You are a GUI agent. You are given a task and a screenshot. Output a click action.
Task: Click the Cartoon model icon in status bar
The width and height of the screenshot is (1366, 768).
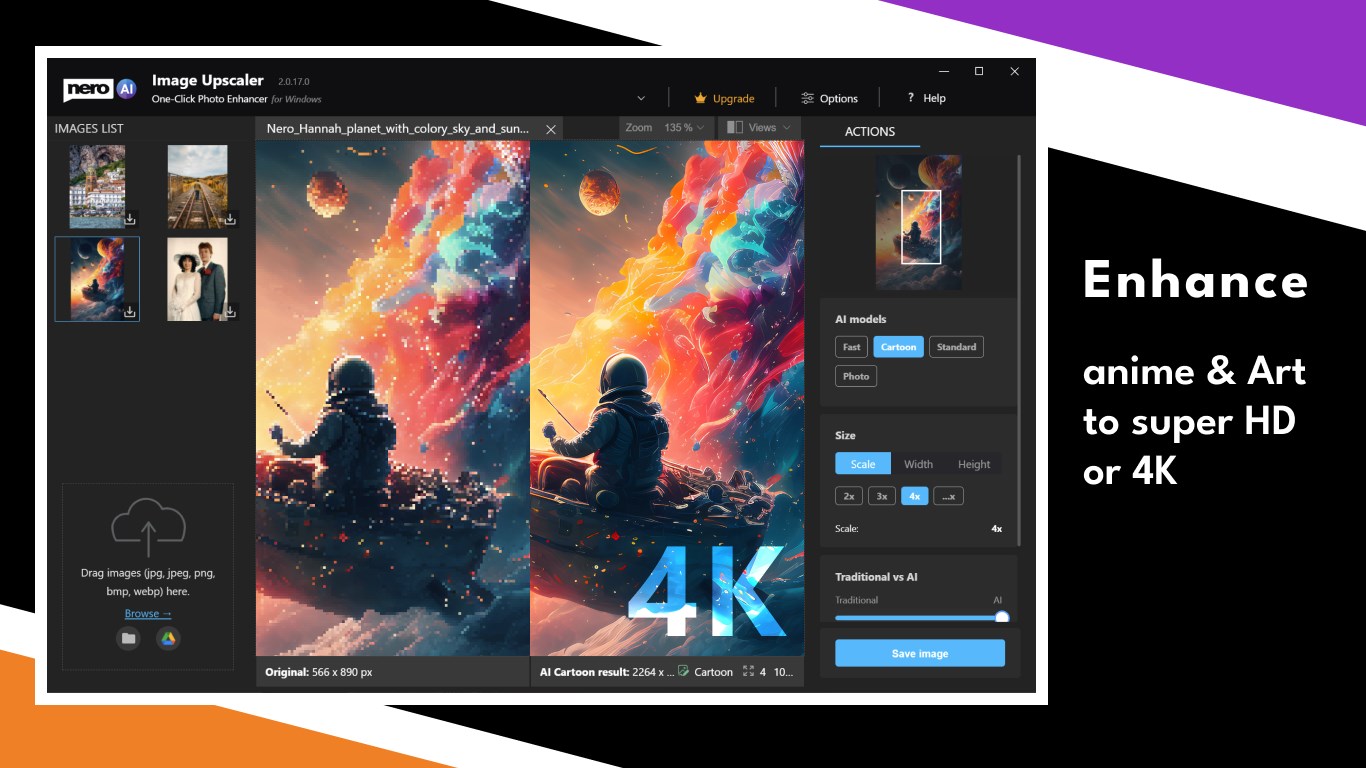coord(683,671)
